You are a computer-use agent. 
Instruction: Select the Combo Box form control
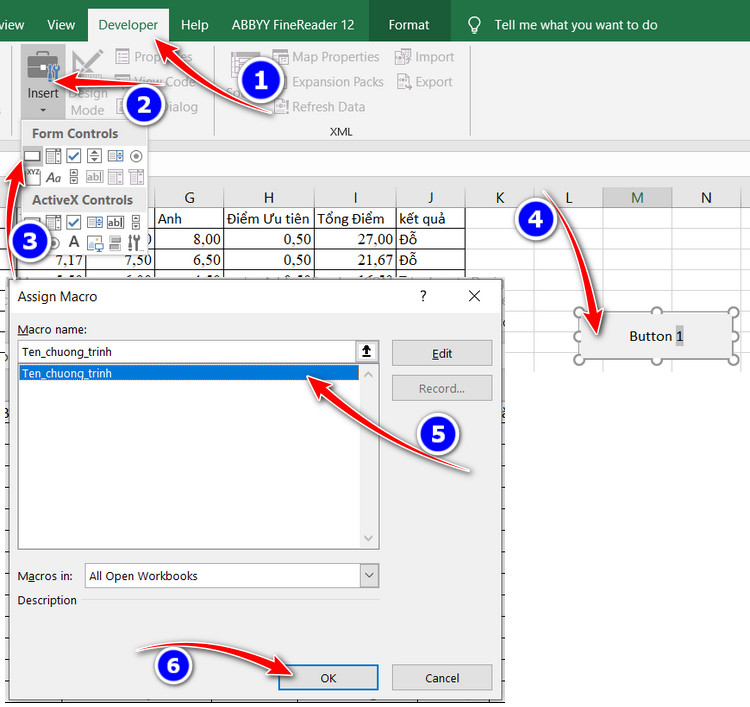click(x=53, y=156)
